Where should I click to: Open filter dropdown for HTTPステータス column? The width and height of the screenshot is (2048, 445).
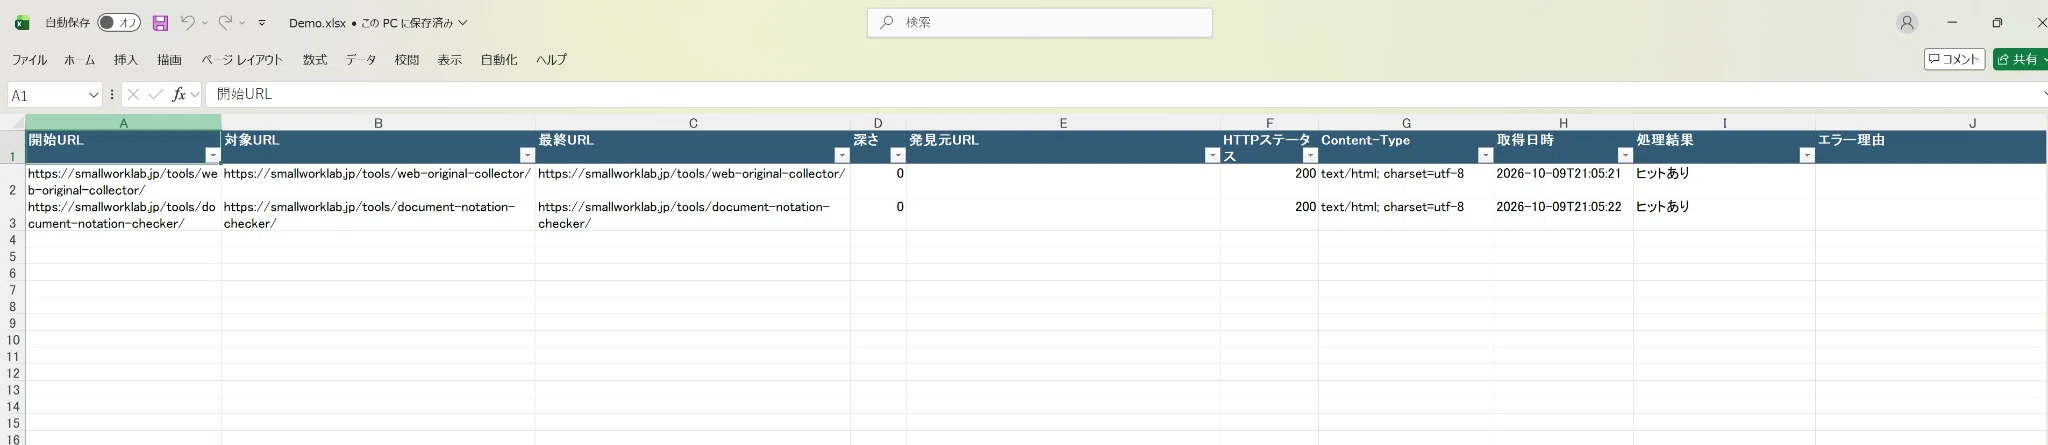(1310, 156)
